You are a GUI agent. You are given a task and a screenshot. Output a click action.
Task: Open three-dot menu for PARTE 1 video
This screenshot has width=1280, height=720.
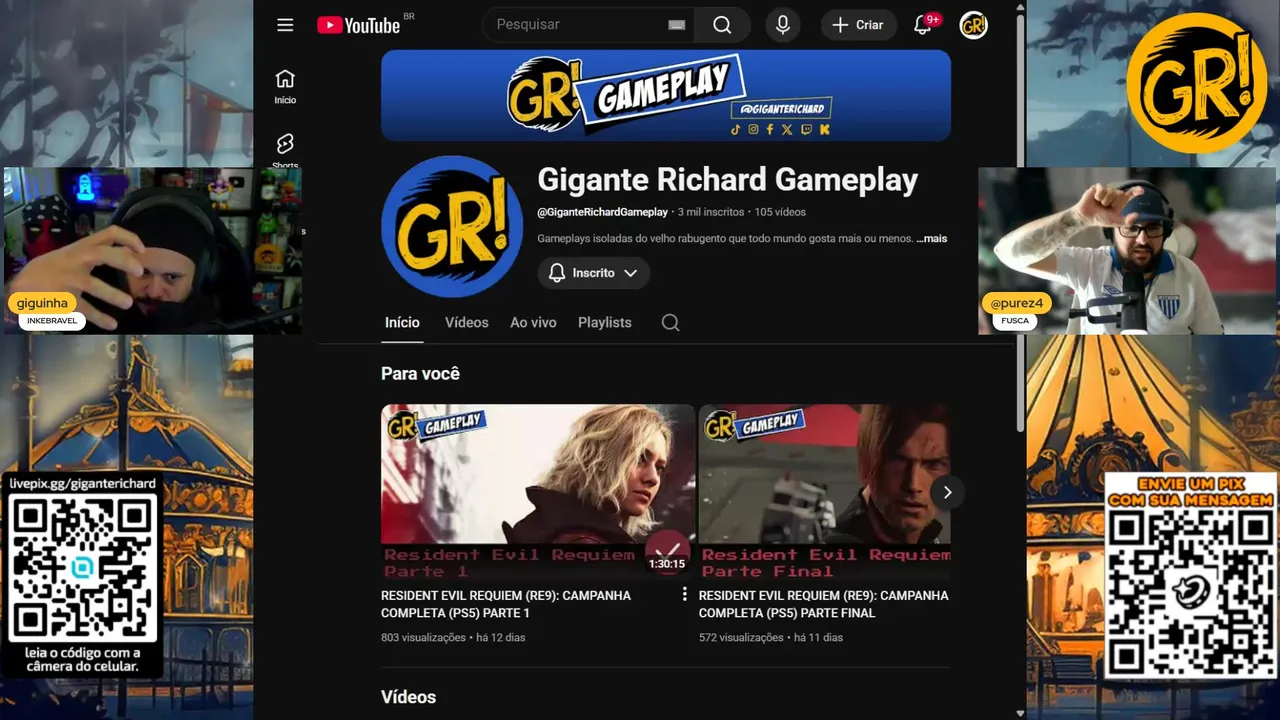click(685, 594)
